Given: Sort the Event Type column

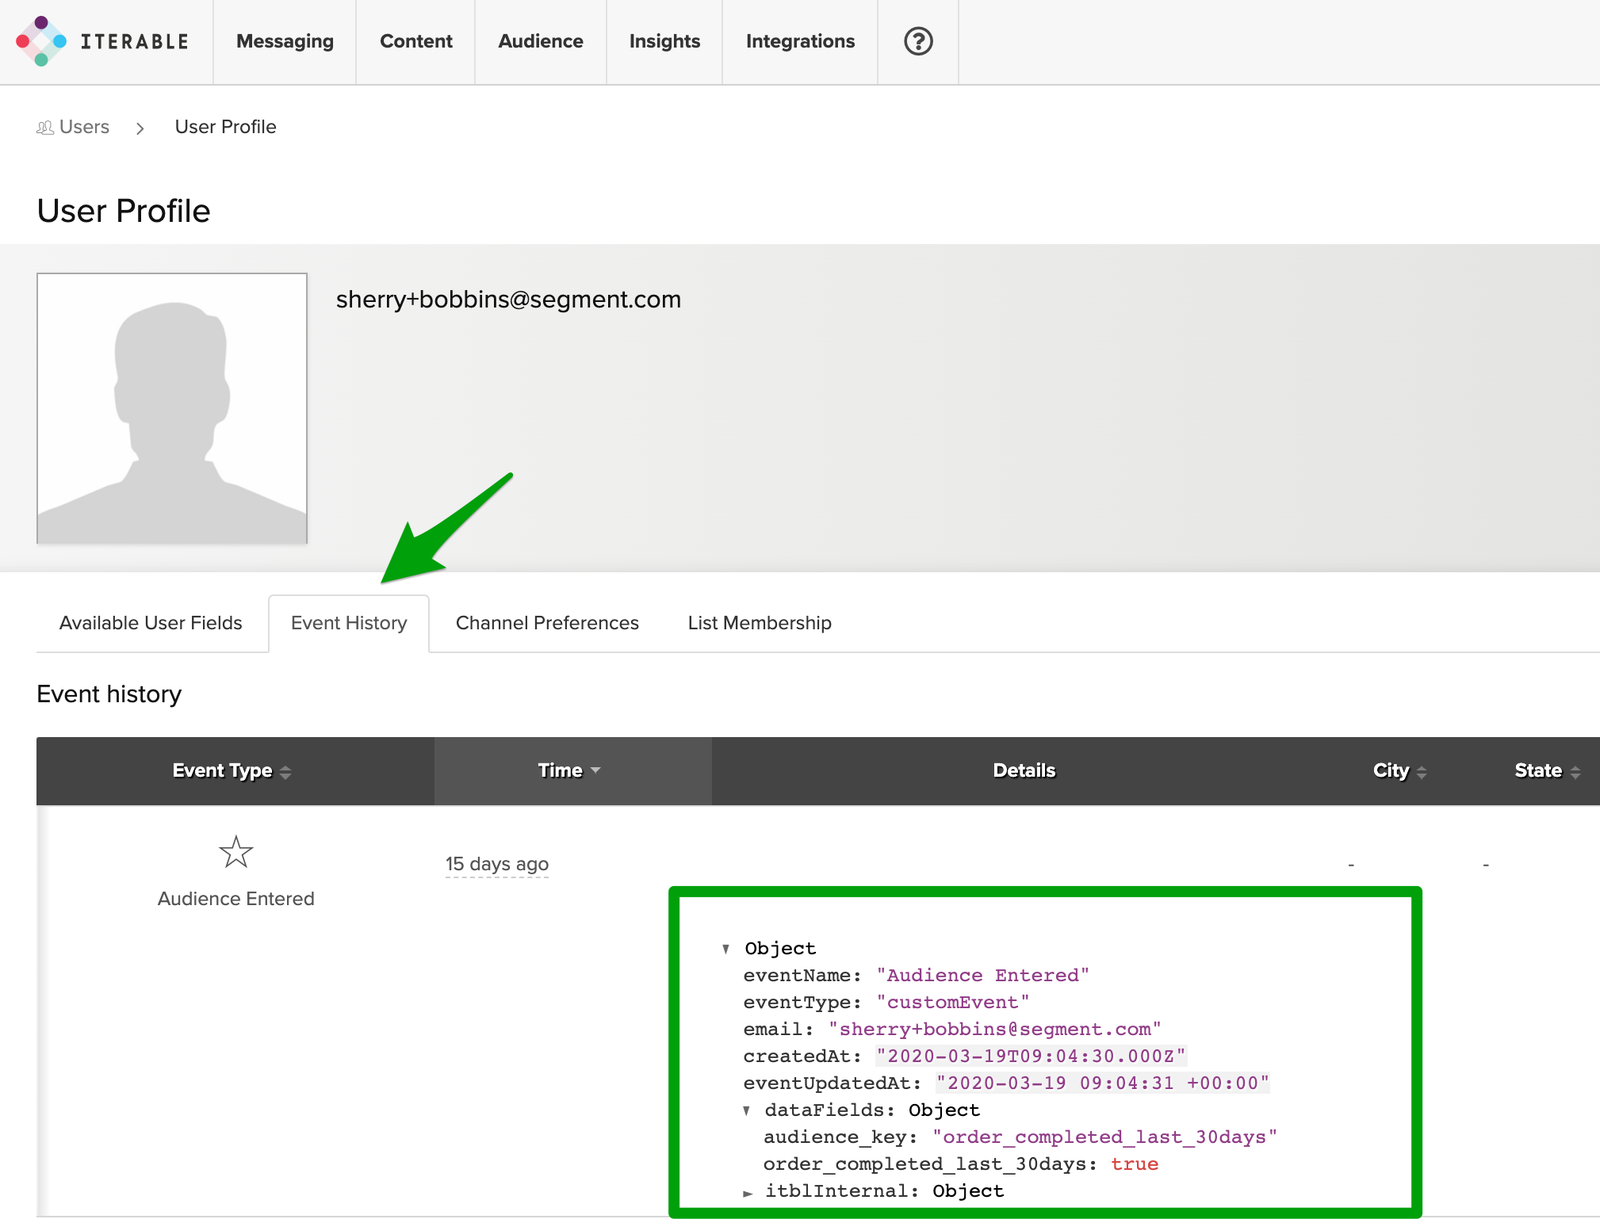Looking at the screenshot, I should click(286, 771).
